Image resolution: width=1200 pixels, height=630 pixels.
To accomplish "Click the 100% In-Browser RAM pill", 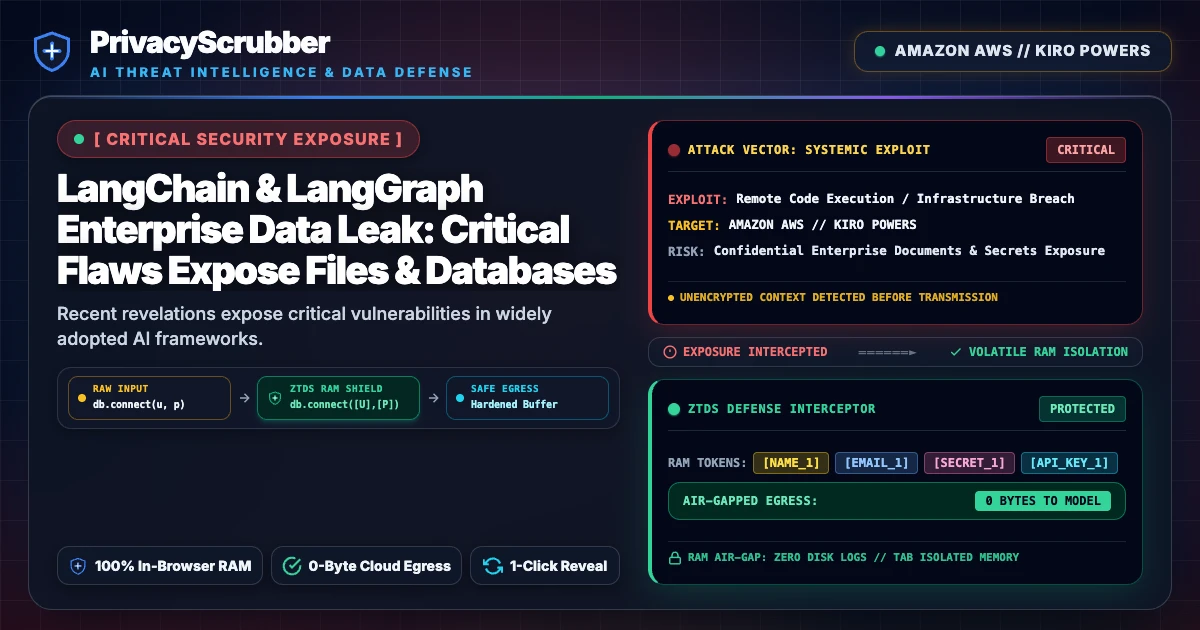I will (x=160, y=566).
